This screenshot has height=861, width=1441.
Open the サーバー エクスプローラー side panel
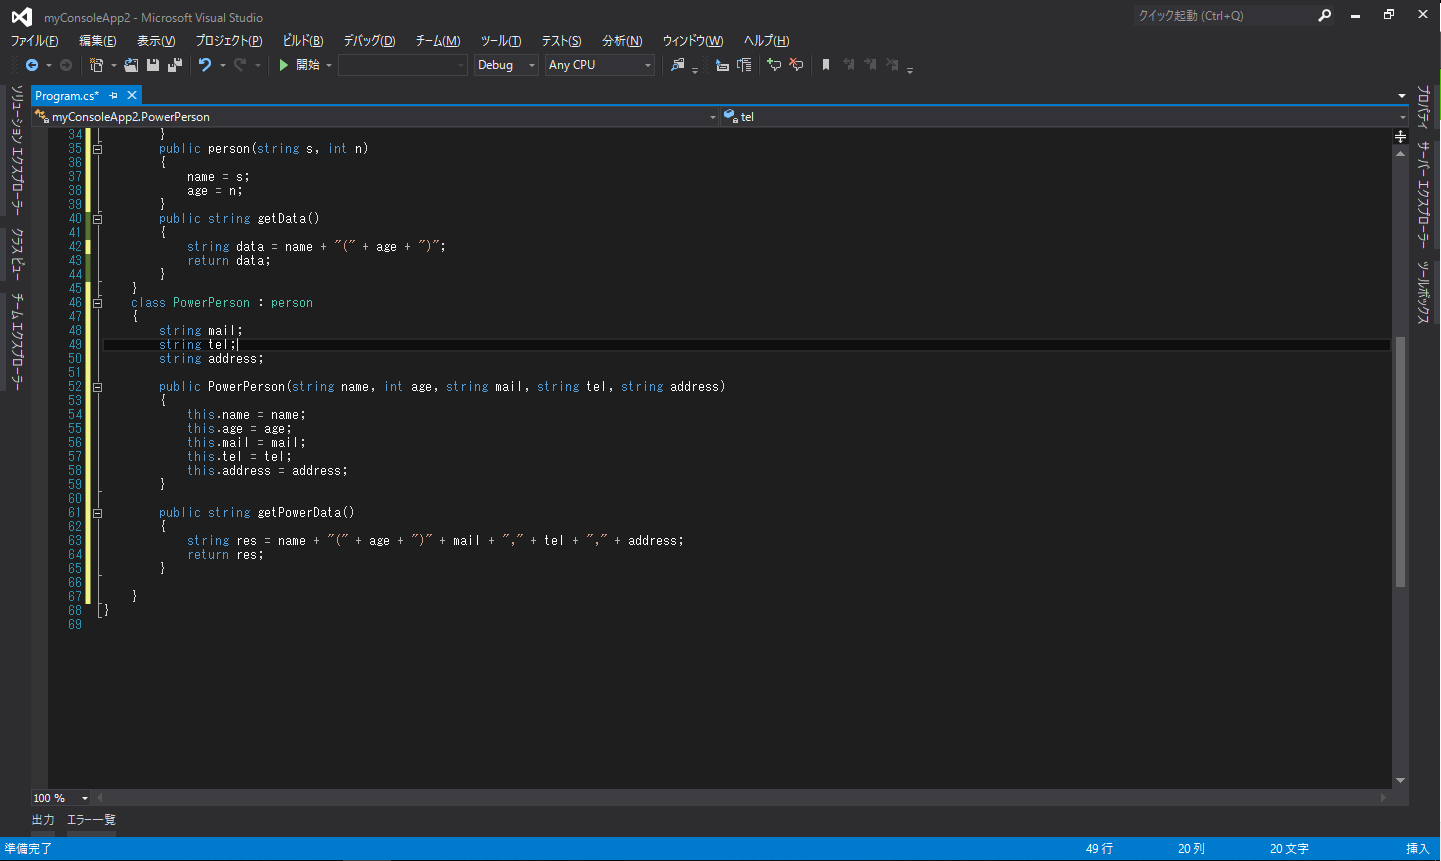(1423, 195)
